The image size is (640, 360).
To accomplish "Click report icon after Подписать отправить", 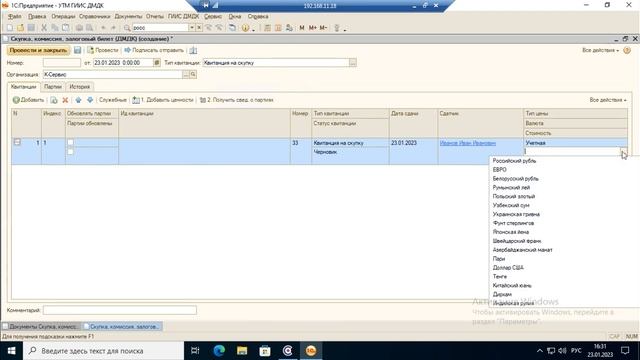I will pyautogui.click(x=193, y=50).
